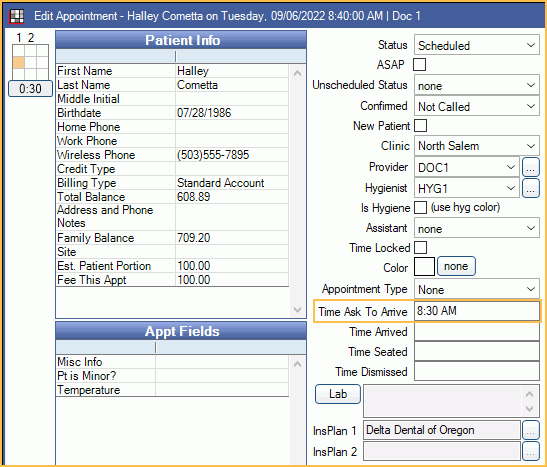Click the Time Ask To Arrive field
The width and height of the screenshot is (547, 467).
[x=477, y=311]
